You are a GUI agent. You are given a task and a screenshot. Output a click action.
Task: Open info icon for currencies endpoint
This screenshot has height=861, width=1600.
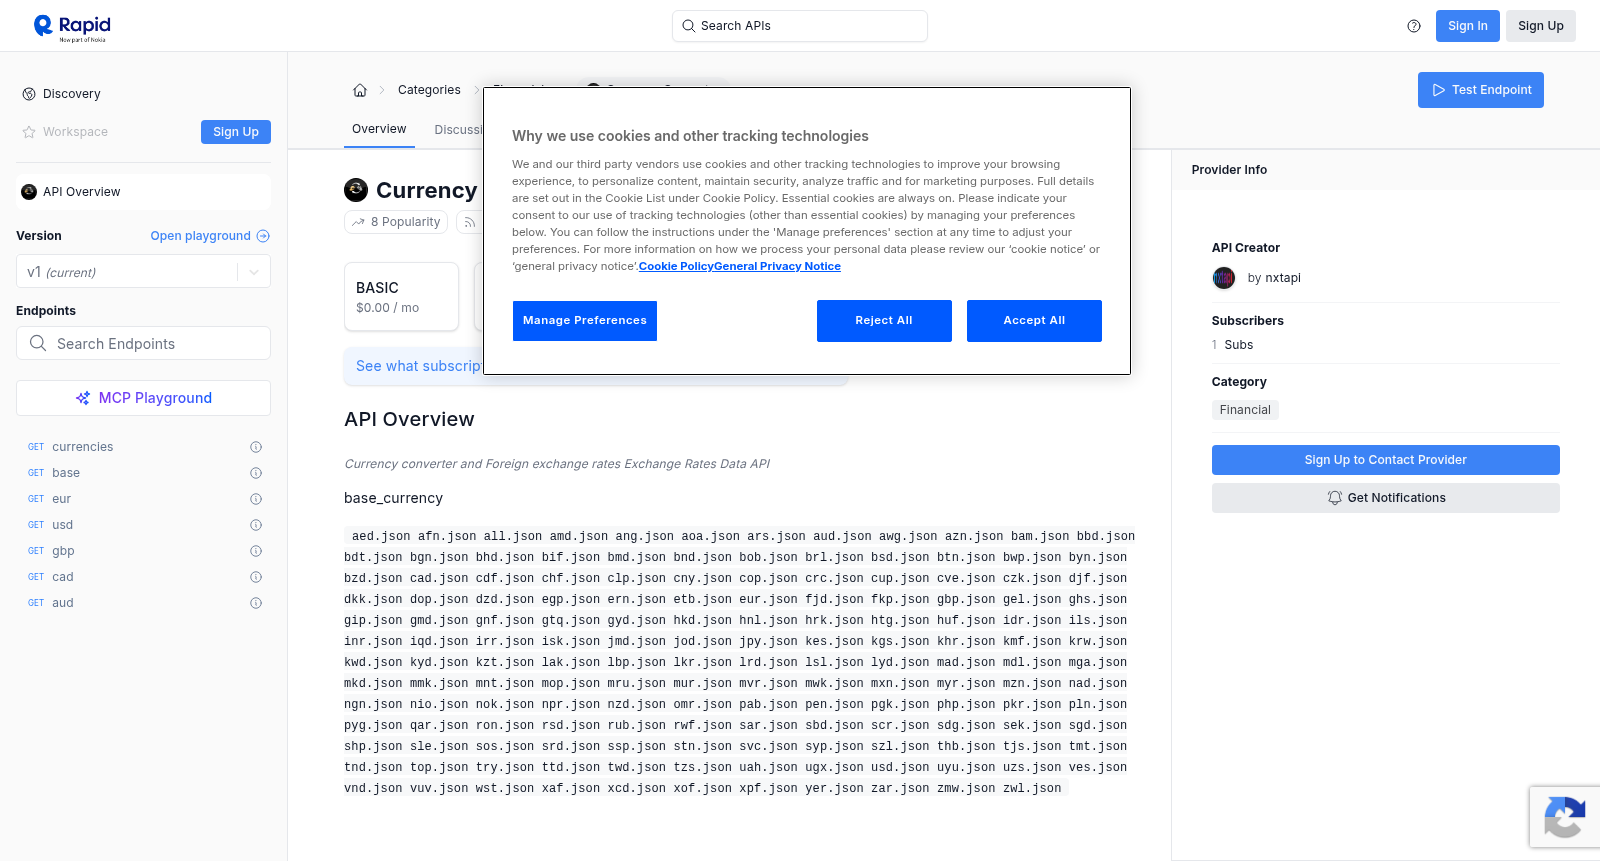click(x=256, y=447)
